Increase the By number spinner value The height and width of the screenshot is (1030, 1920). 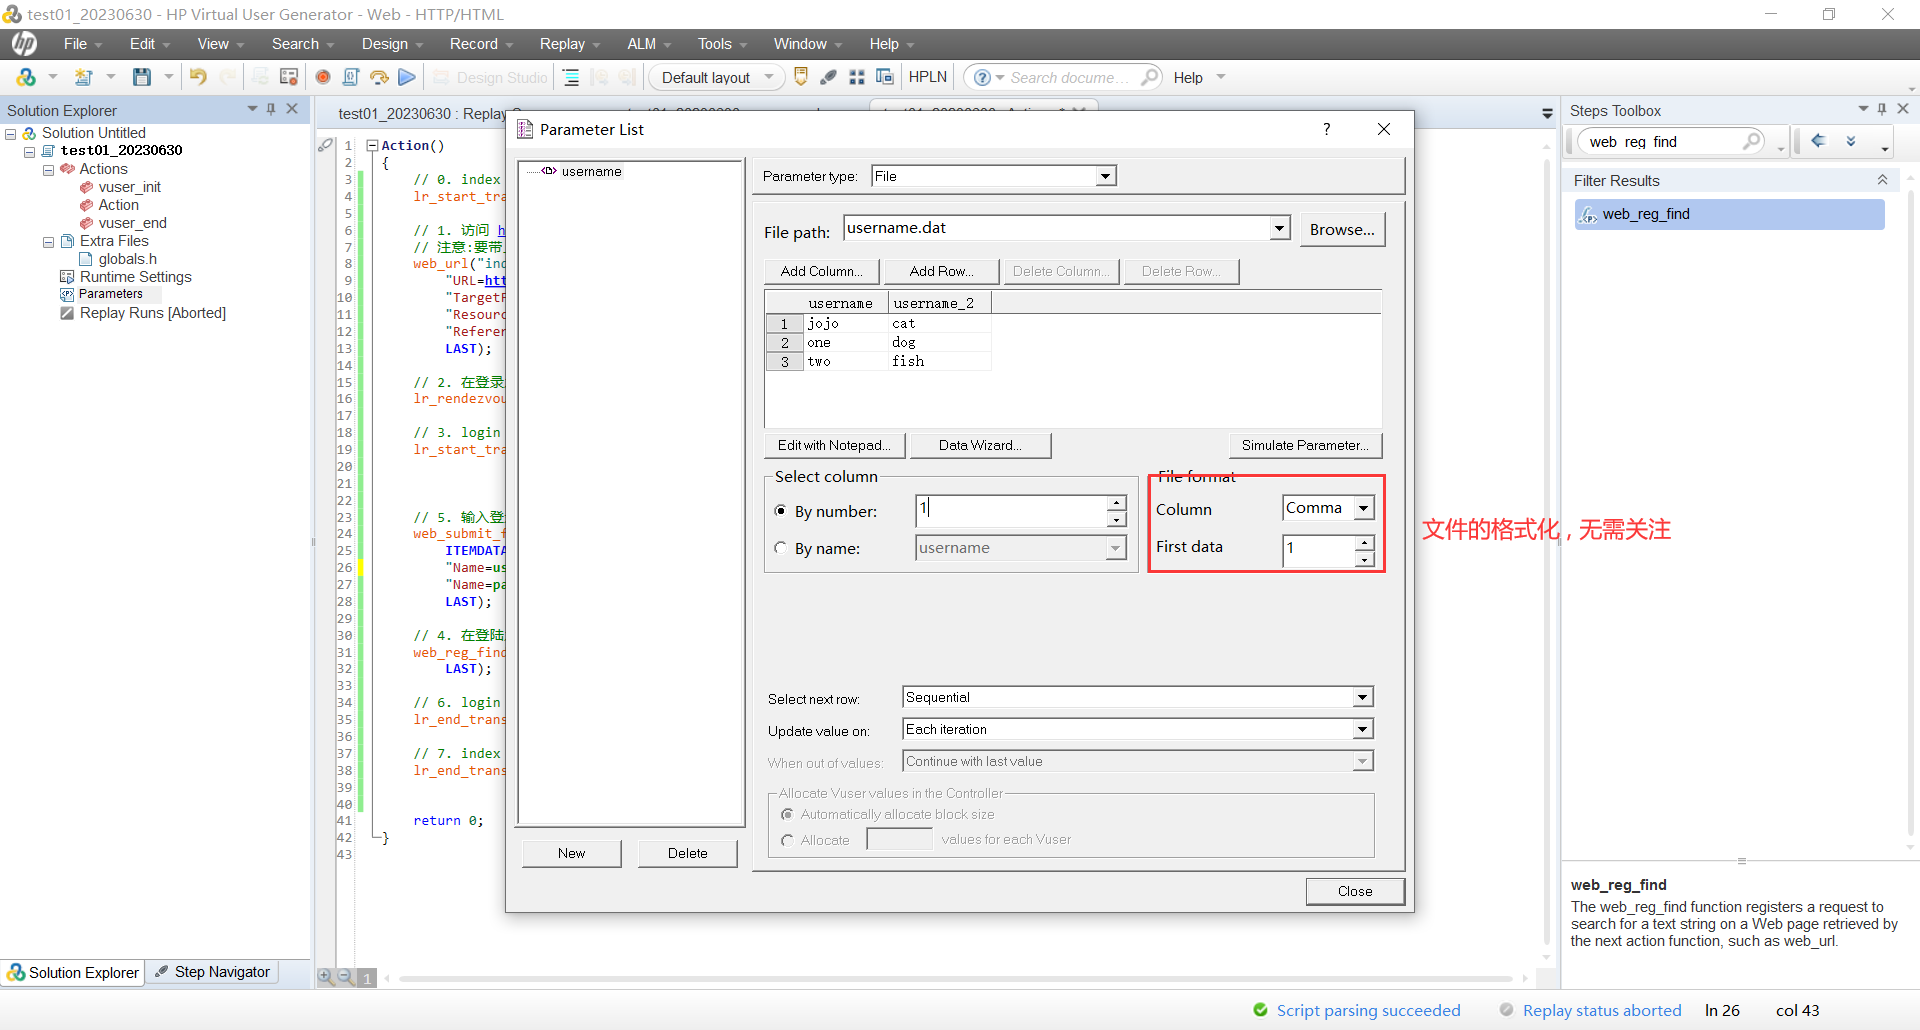(1117, 502)
